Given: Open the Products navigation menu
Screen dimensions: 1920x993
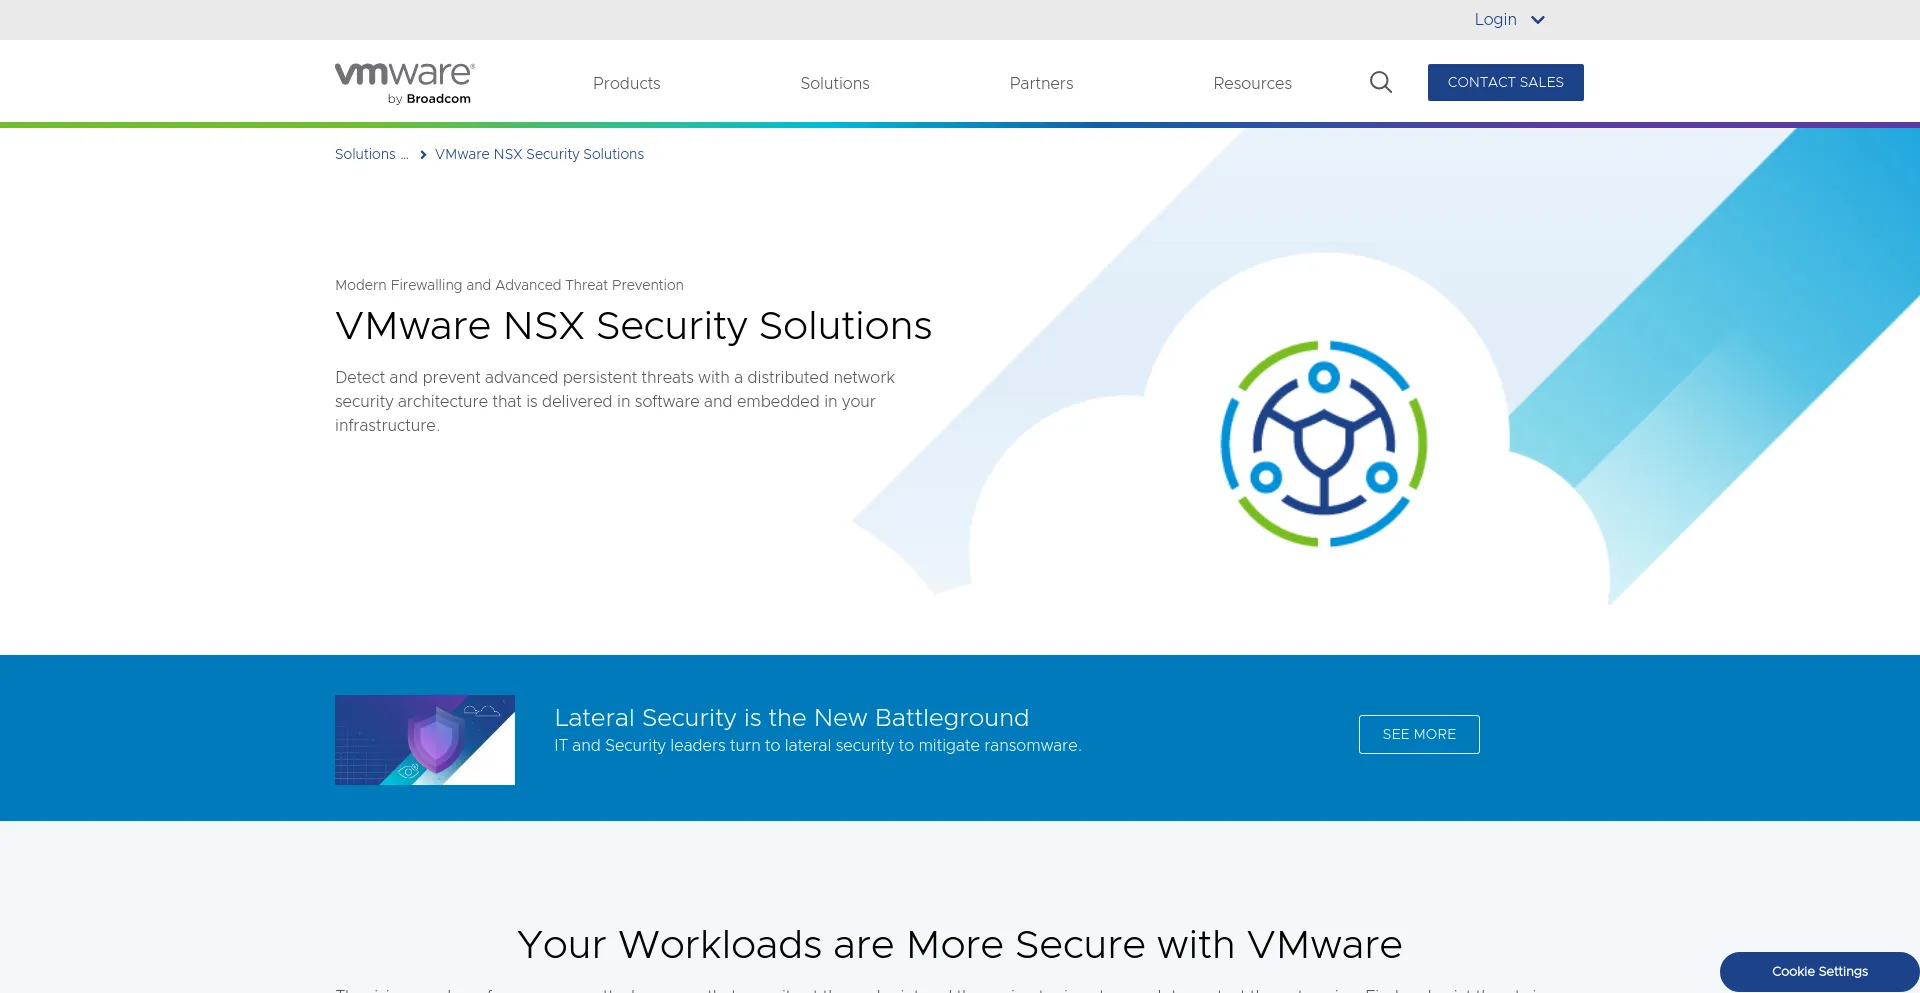Looking at the screenshot, I should coord(626,83).
